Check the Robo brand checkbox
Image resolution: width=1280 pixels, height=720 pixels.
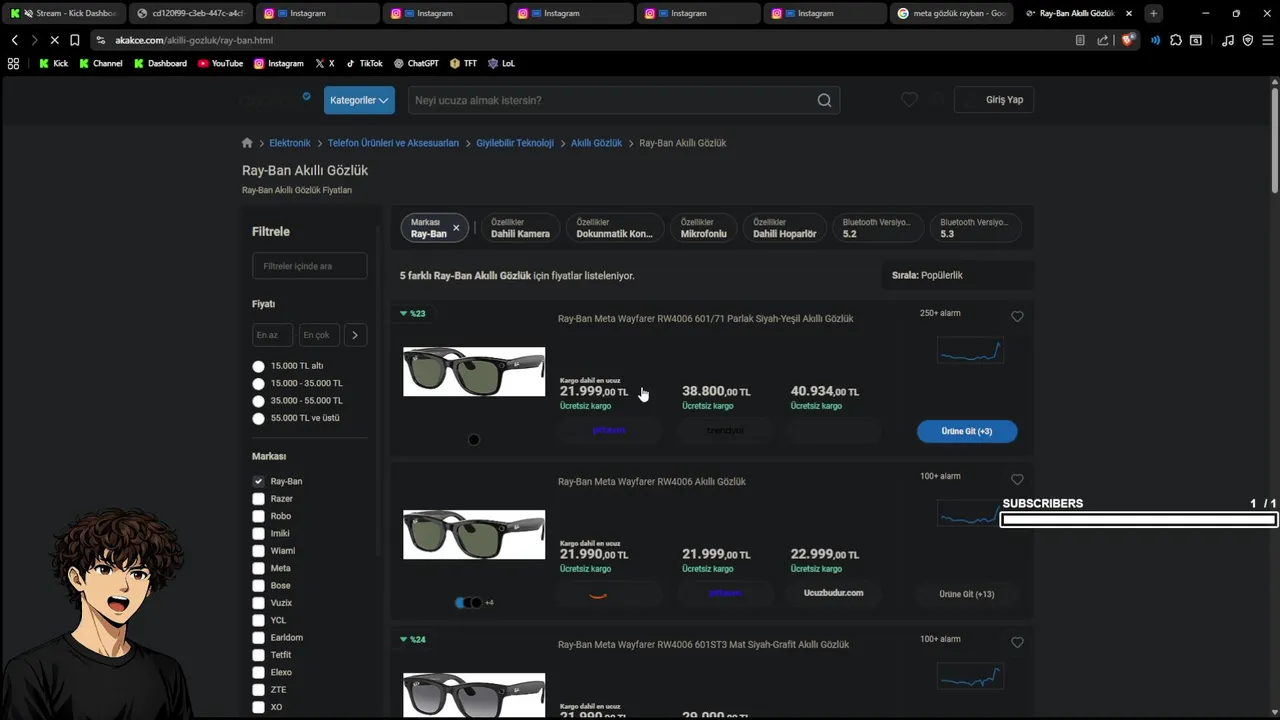pos(258,516)
